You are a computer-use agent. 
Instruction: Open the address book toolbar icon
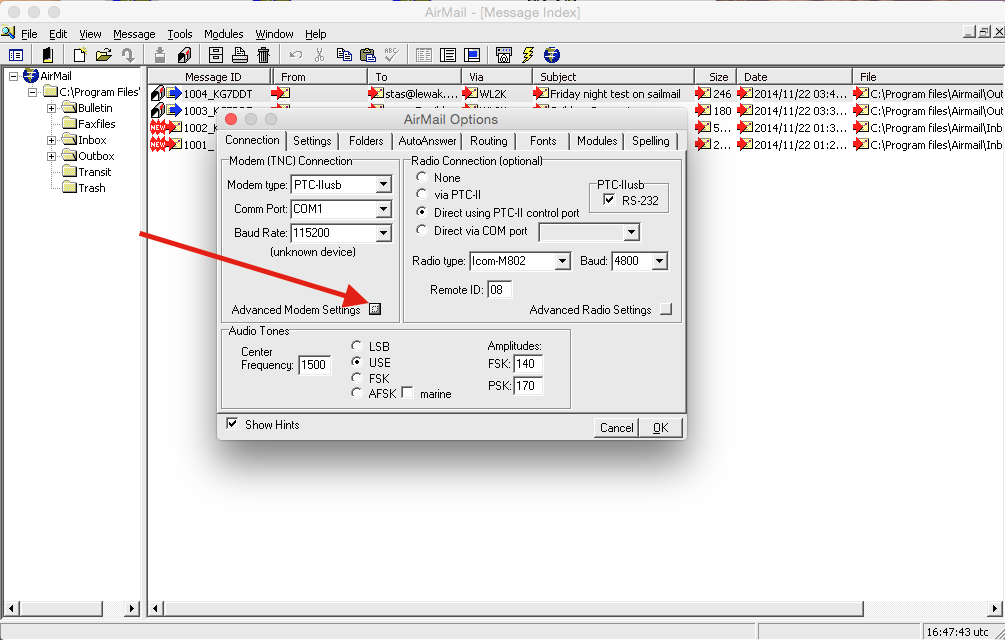(x=48, y=55)
